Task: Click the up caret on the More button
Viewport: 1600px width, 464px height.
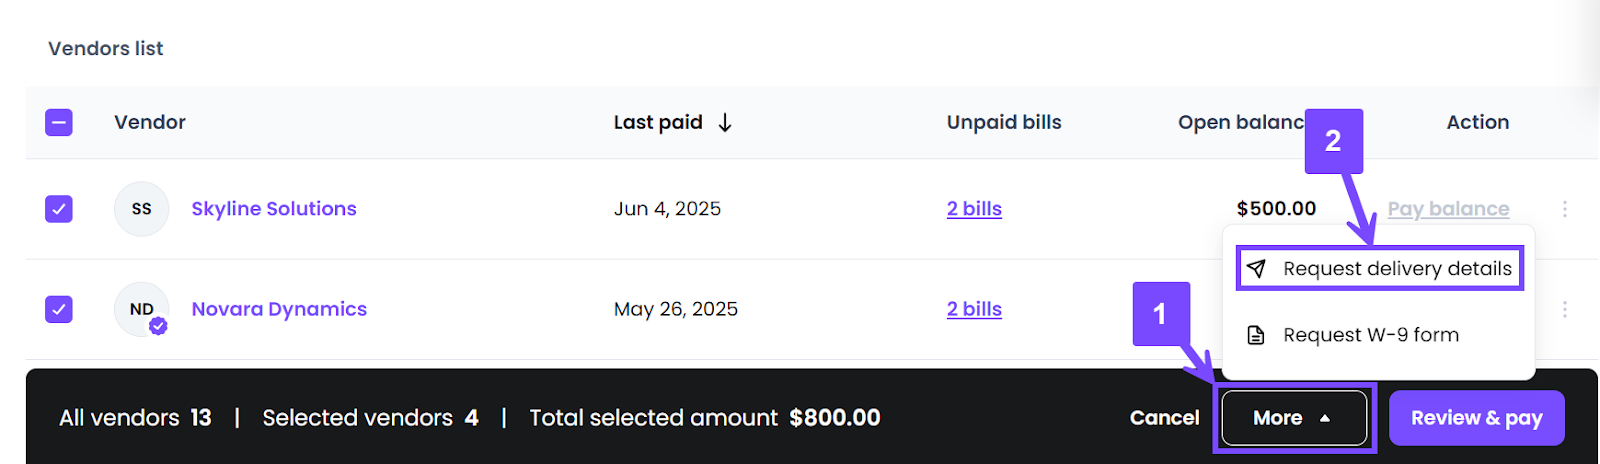Action: (1325, 418)
